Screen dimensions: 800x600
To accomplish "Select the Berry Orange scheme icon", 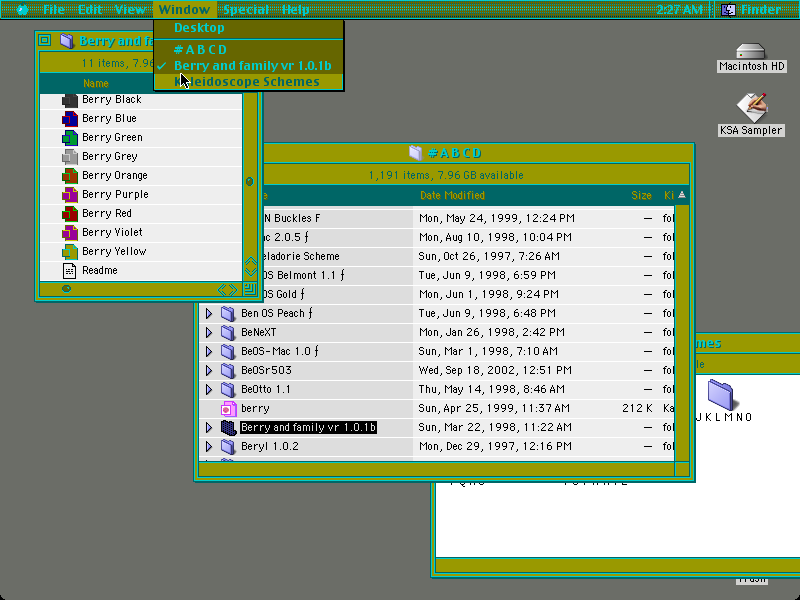I will pyautogui.click(x=70, y=176).
